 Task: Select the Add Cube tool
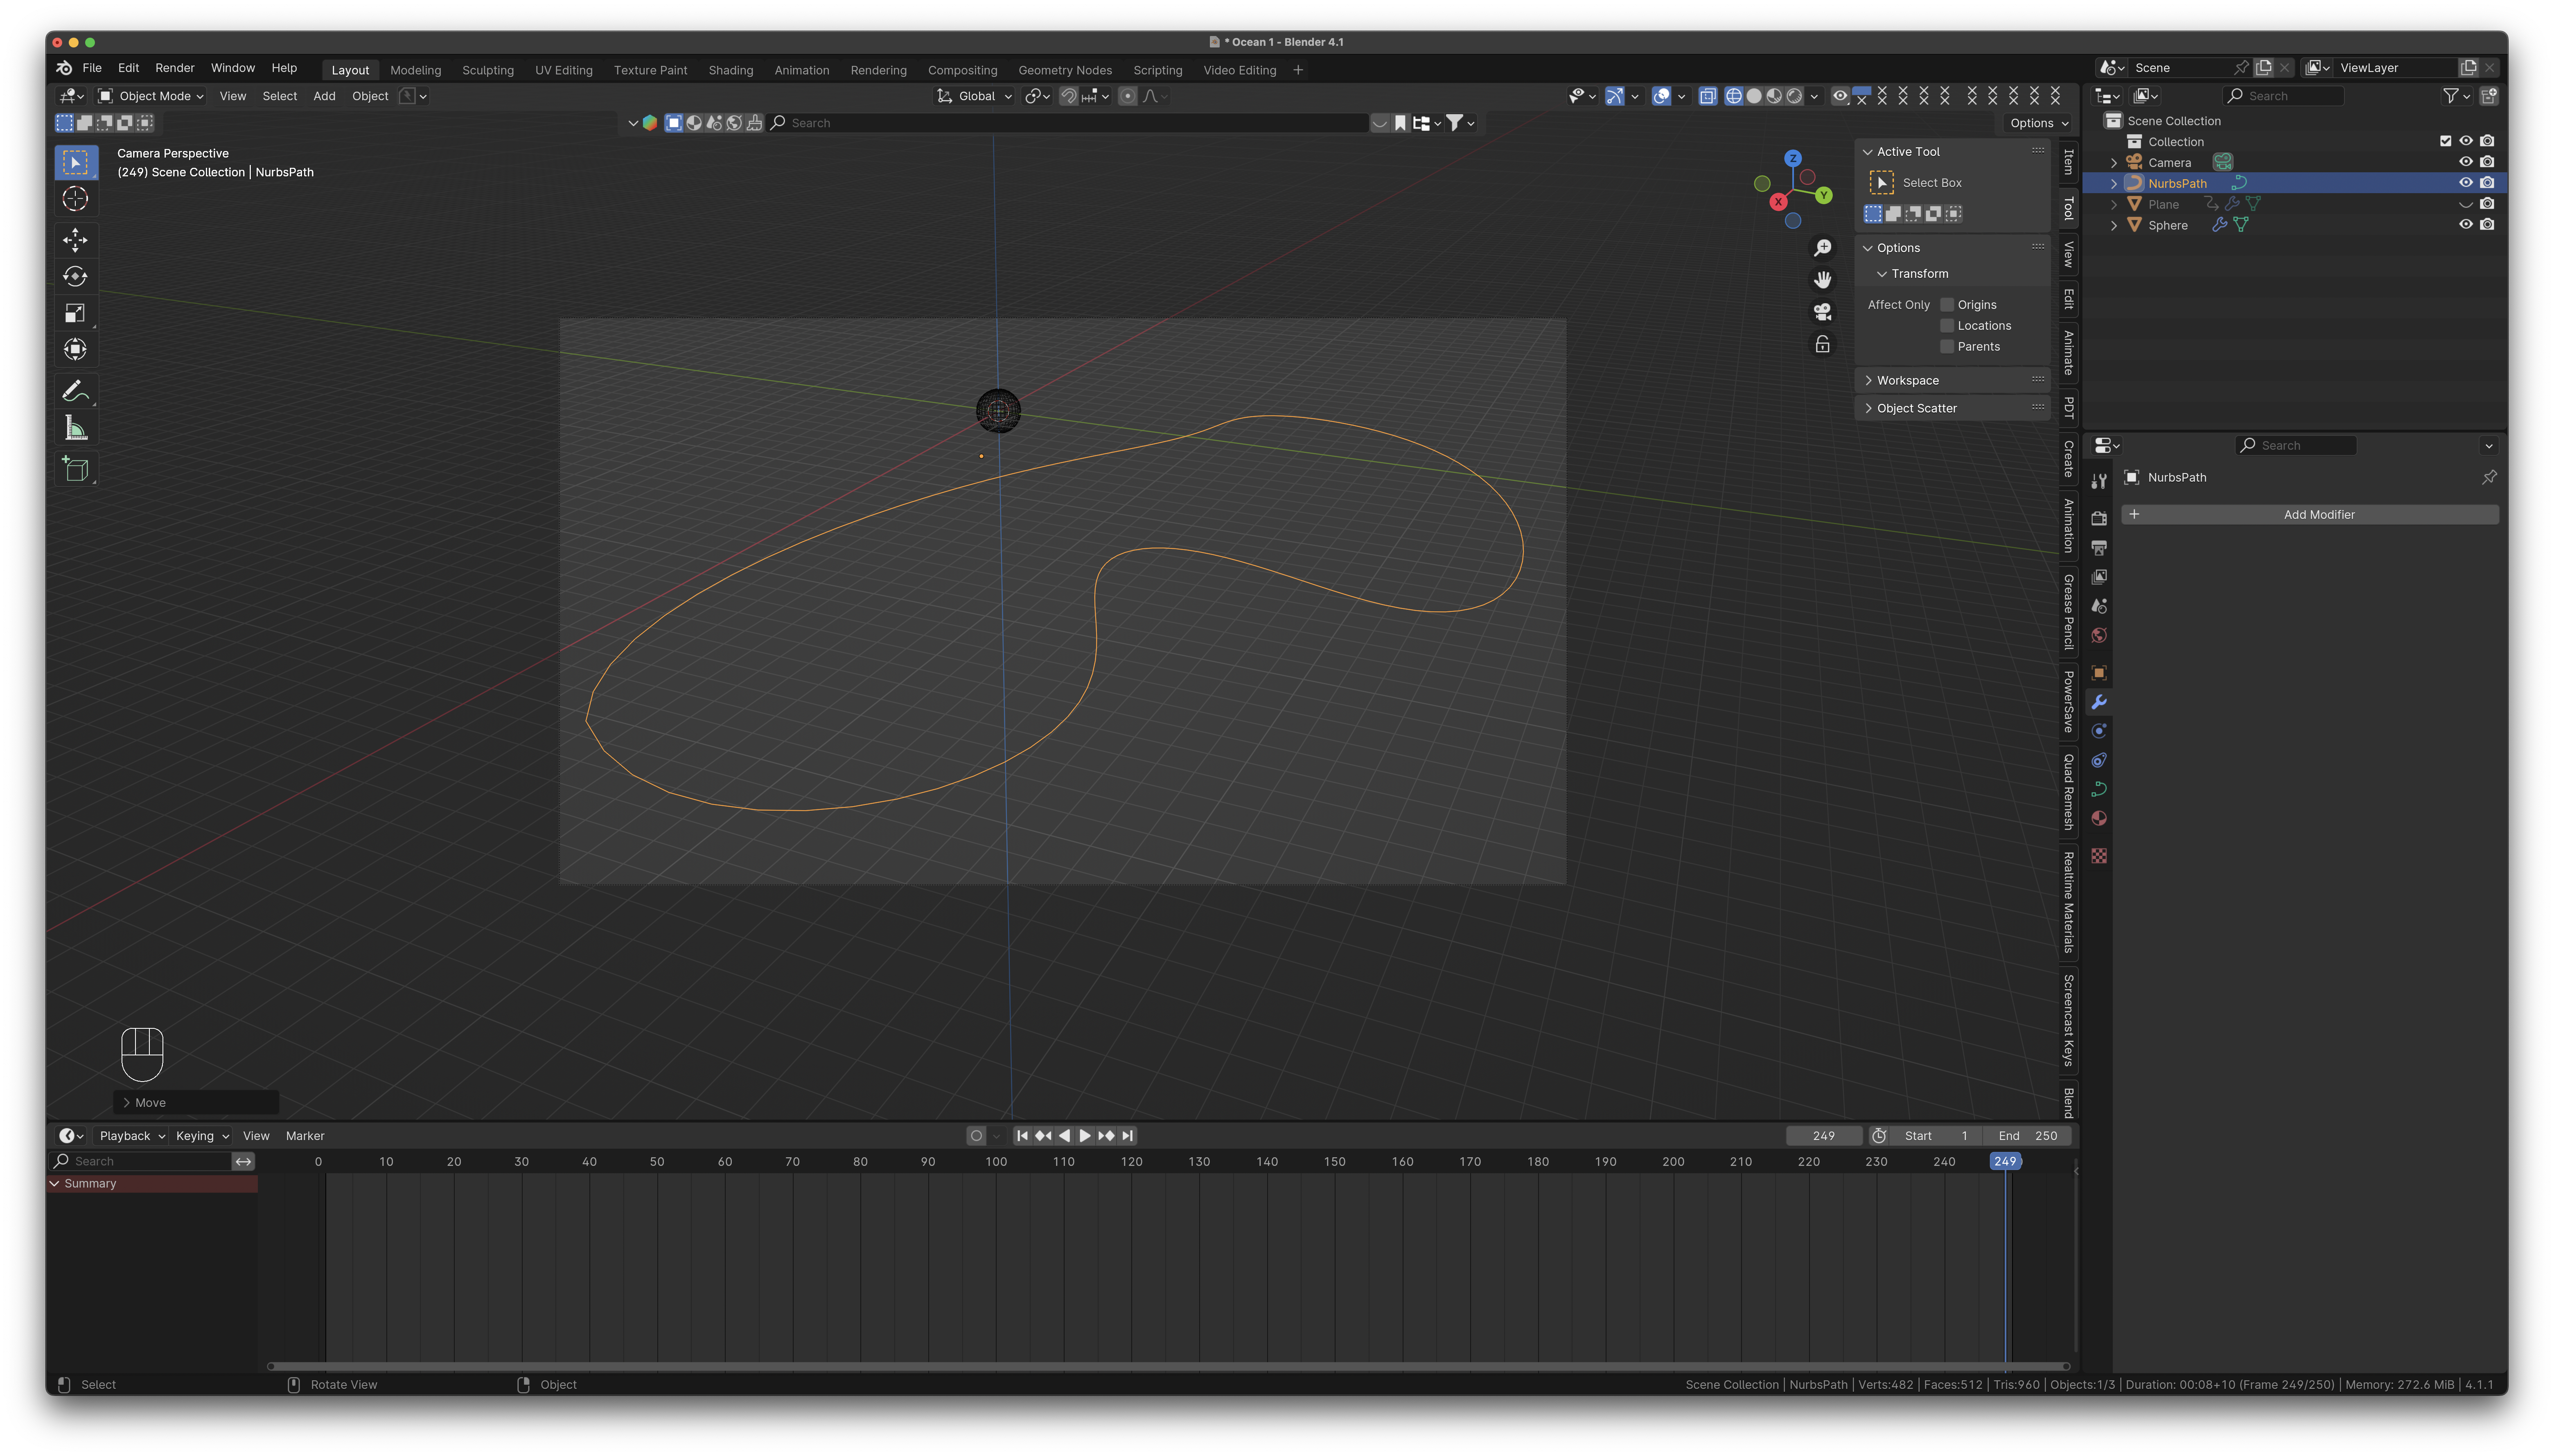point(75,469)
